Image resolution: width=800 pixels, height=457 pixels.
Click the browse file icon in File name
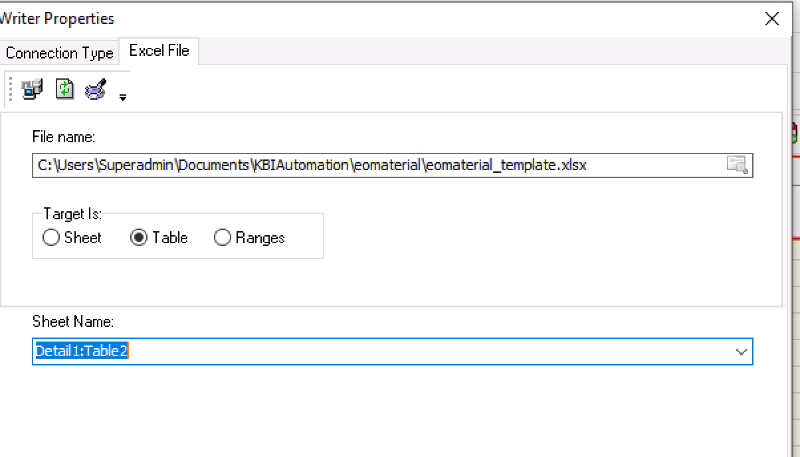737,165
